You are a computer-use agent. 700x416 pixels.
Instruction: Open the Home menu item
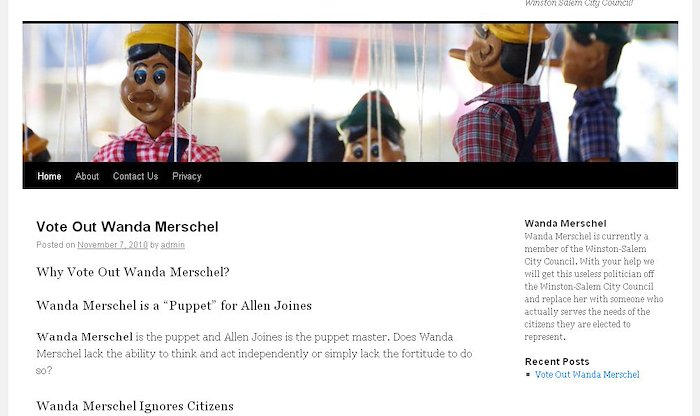click(49, 176)
